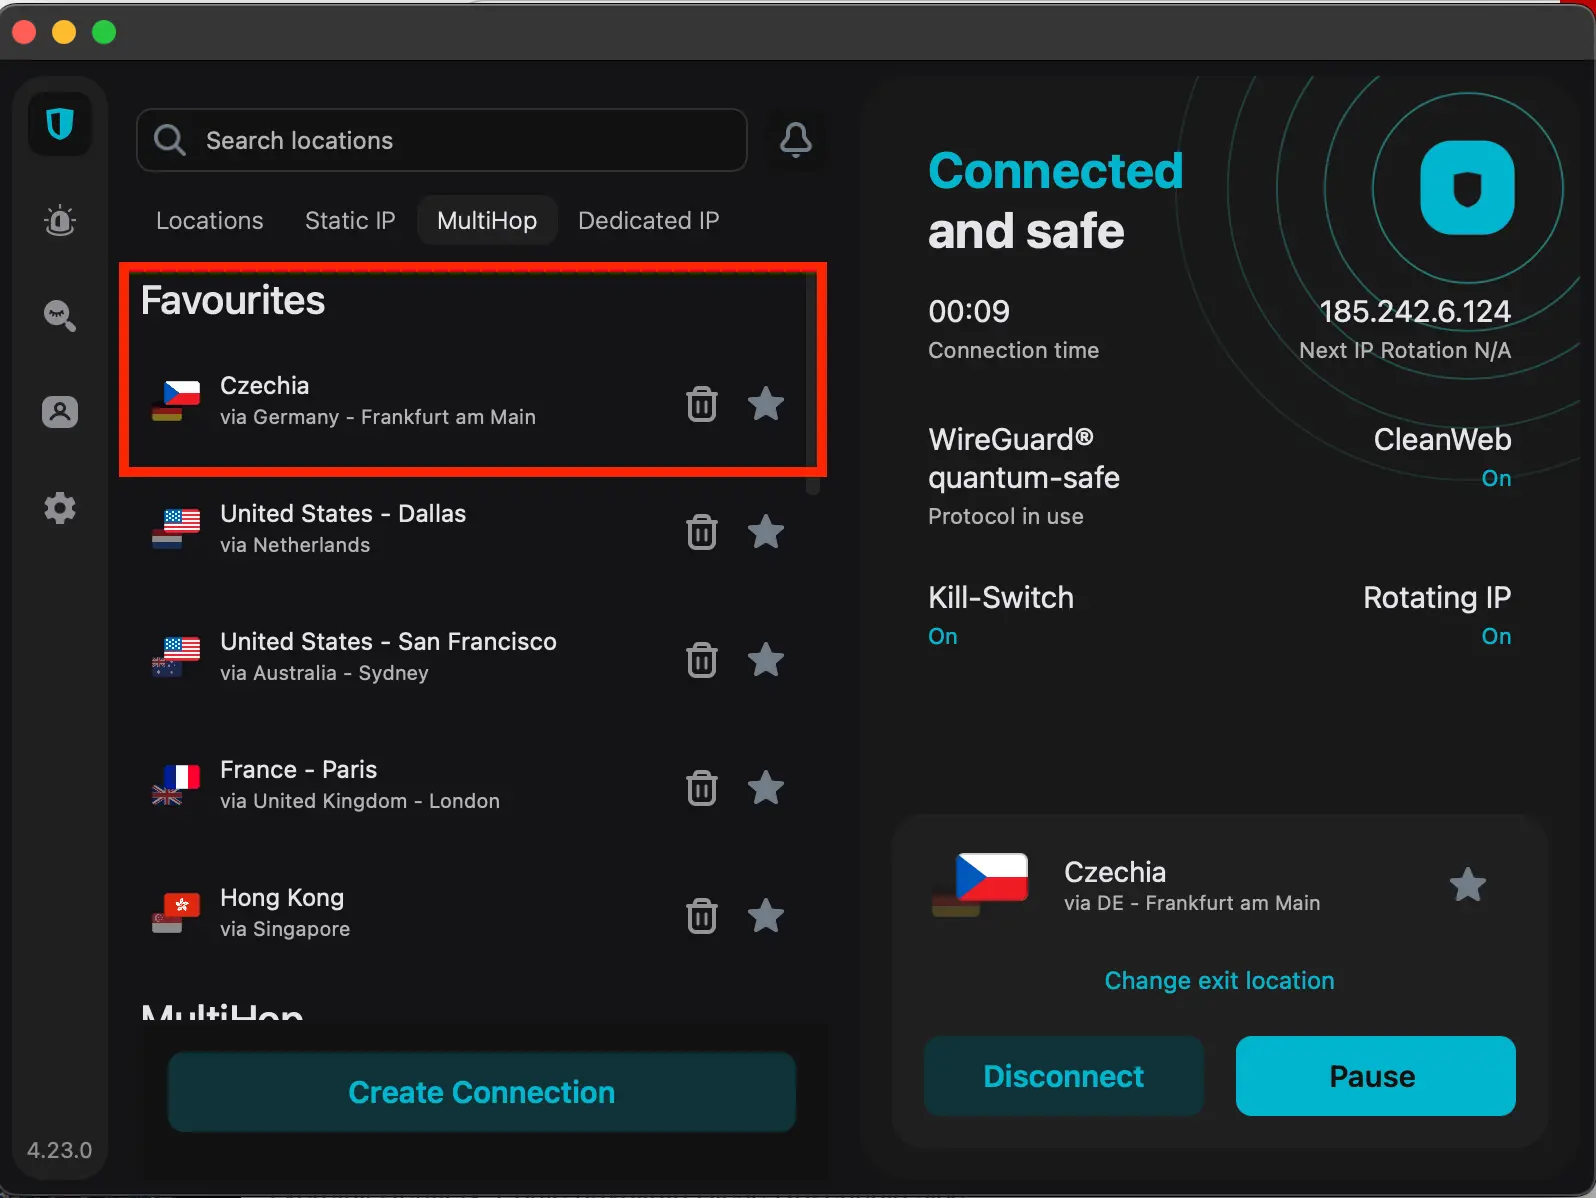Delete United States - Dallas connection trash icon

pyautogui.click(x=702, y=532)
